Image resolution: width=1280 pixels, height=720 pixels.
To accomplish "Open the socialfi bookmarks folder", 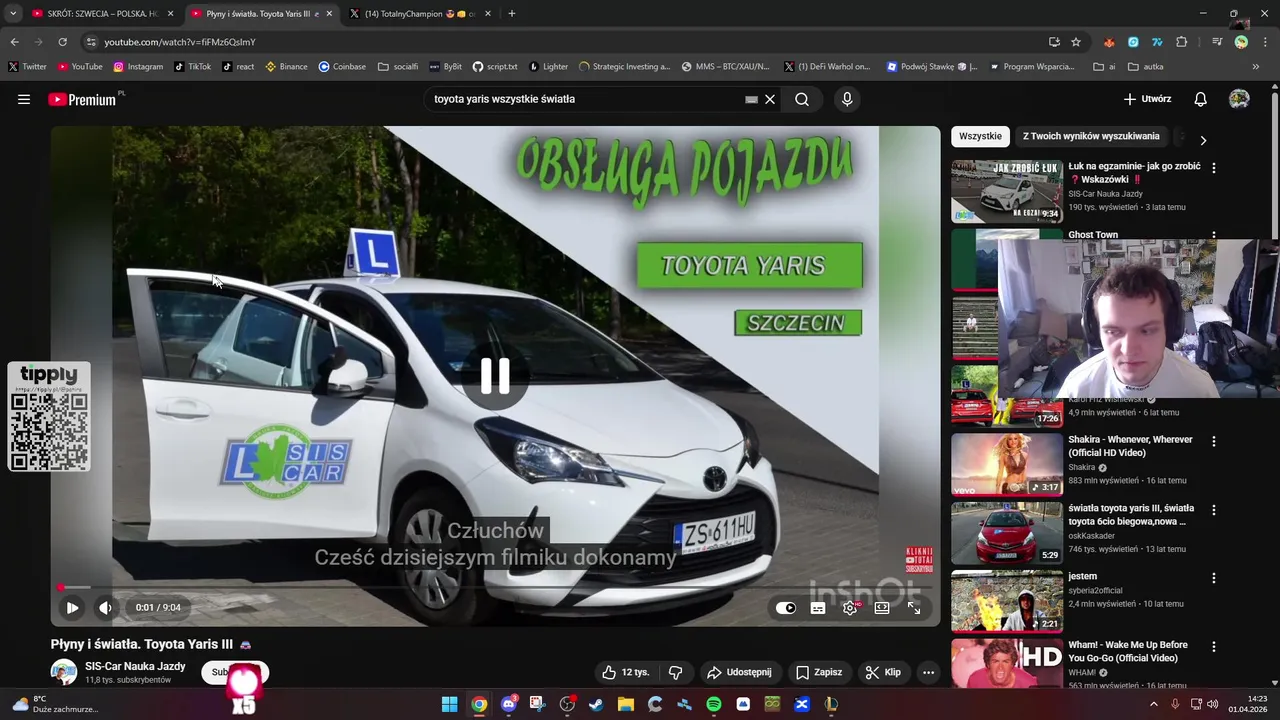I will coord(398,67).
